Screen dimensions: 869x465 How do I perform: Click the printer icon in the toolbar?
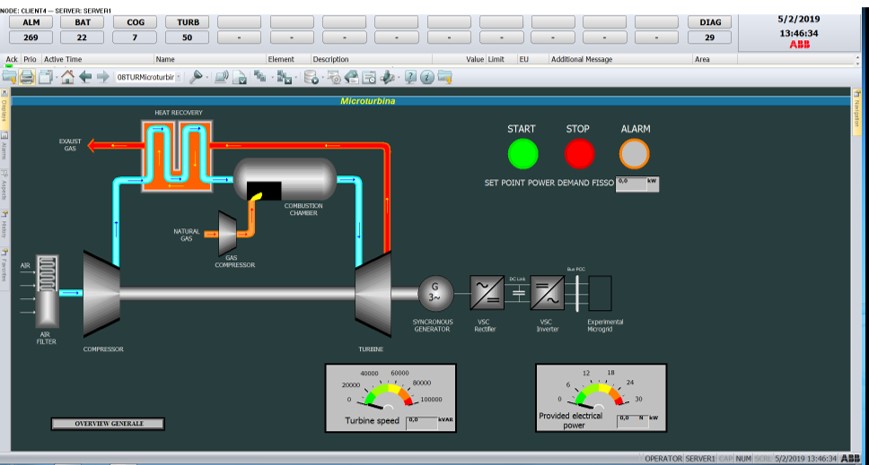(x=28, y=77)
